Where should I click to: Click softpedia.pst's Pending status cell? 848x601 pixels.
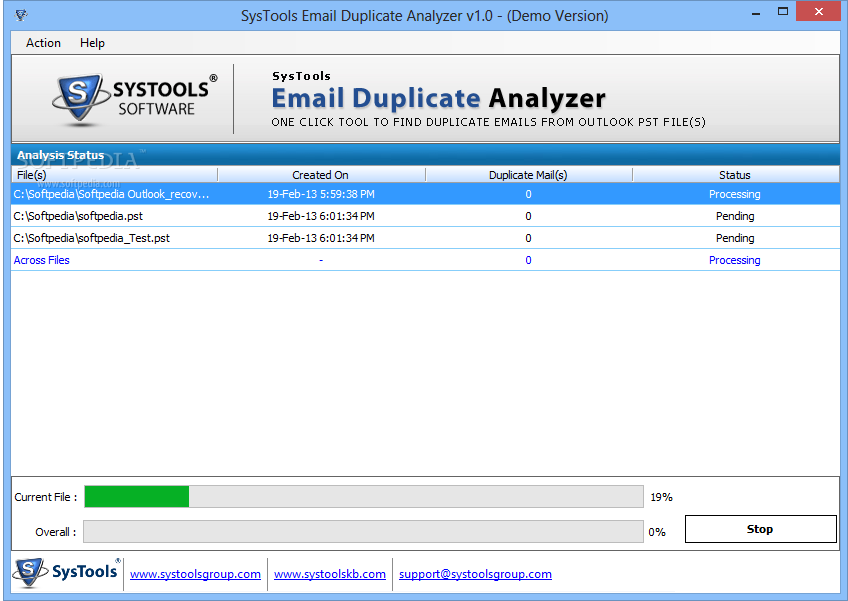735,216
